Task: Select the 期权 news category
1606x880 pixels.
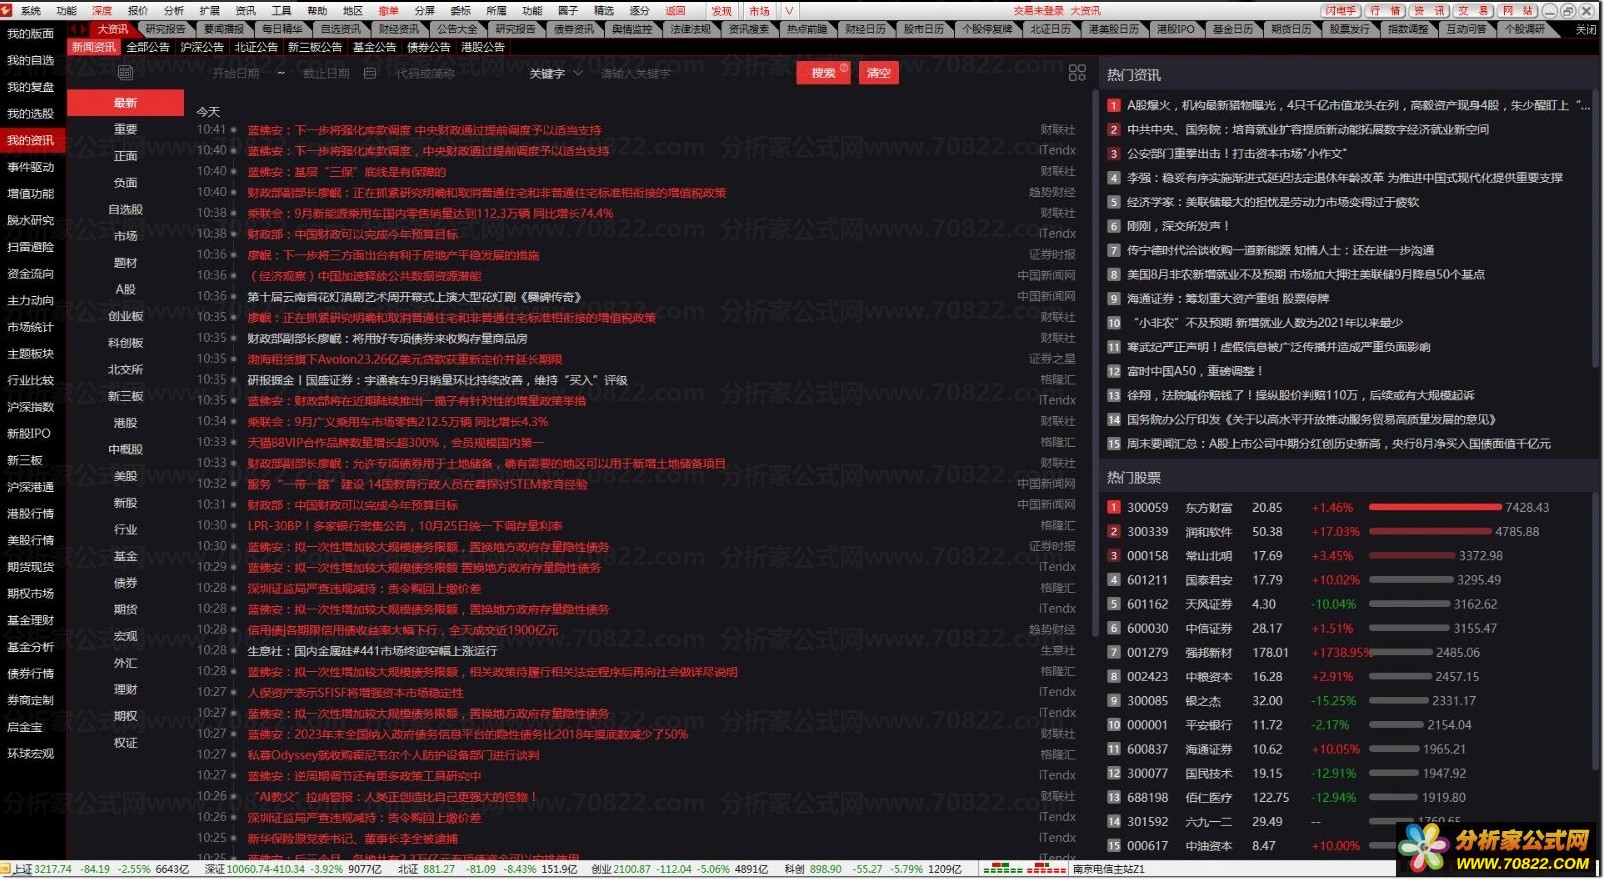Action: (125, 716)
